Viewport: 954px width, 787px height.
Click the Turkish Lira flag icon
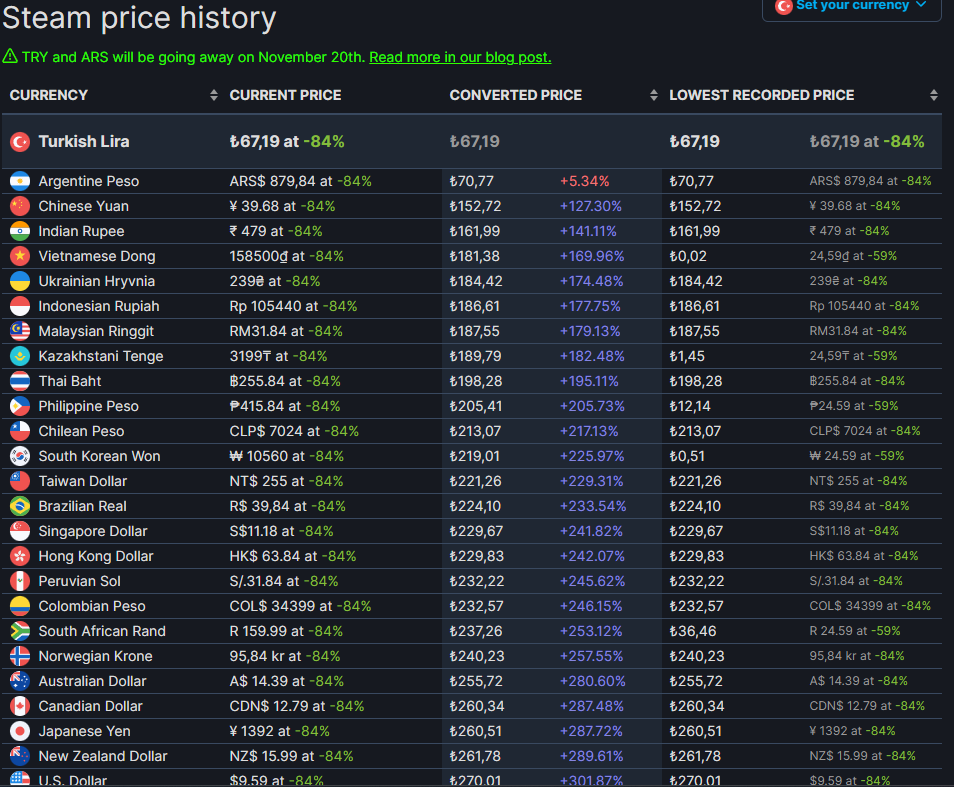click(20, 142)
